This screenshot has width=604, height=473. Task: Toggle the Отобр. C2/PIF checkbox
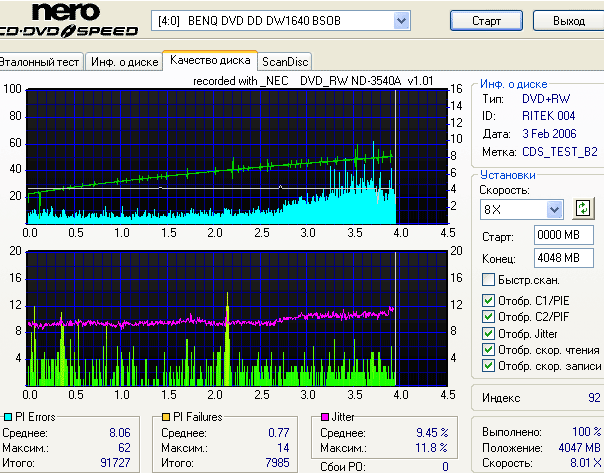pos(488,316)
